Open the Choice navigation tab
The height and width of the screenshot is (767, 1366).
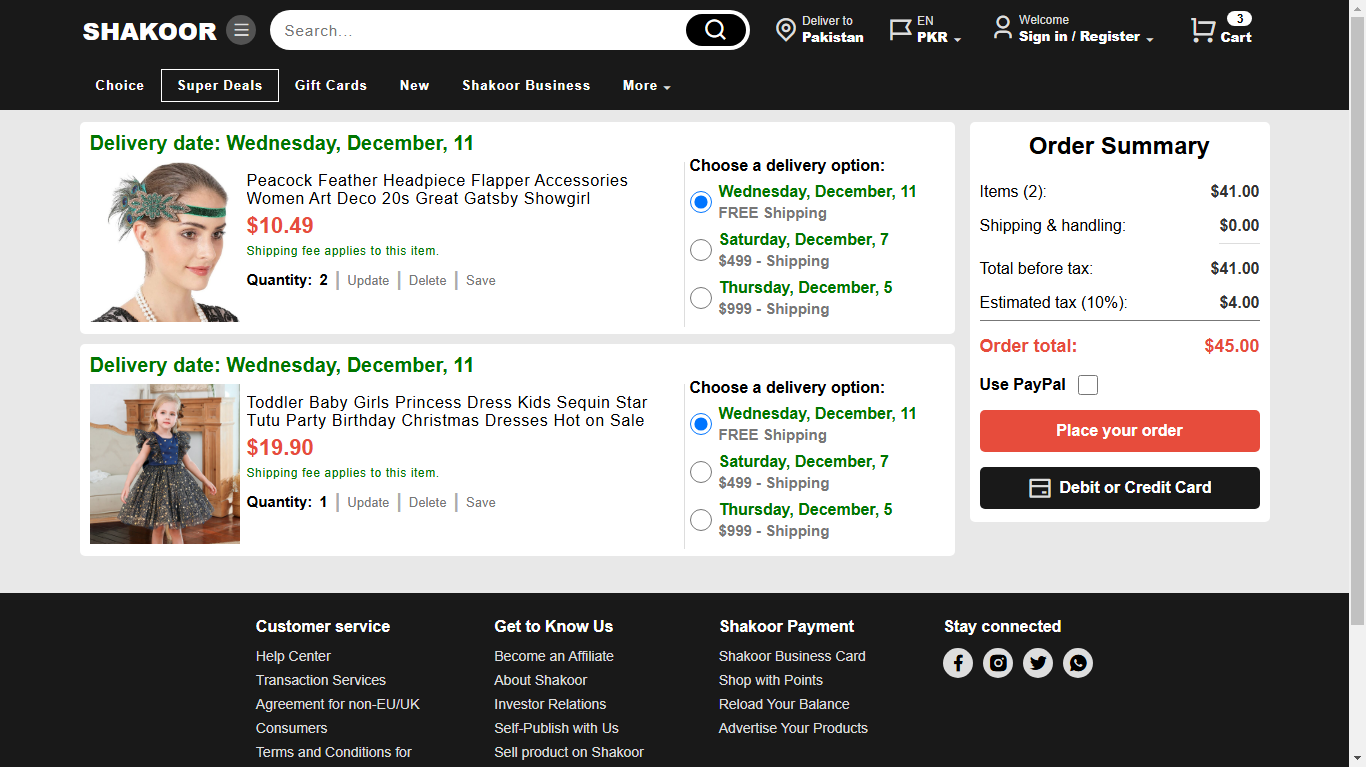pyautogui.click(x=120, y=86)
